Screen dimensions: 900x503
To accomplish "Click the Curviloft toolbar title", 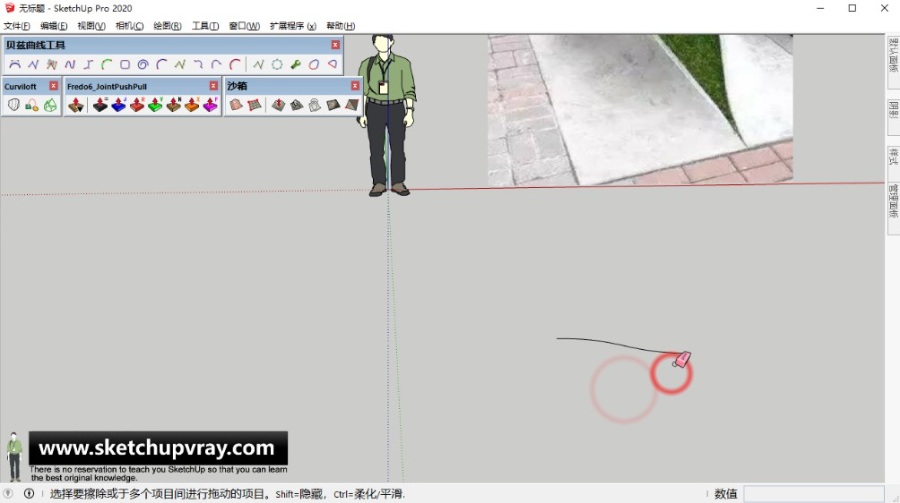I will 20,86.
